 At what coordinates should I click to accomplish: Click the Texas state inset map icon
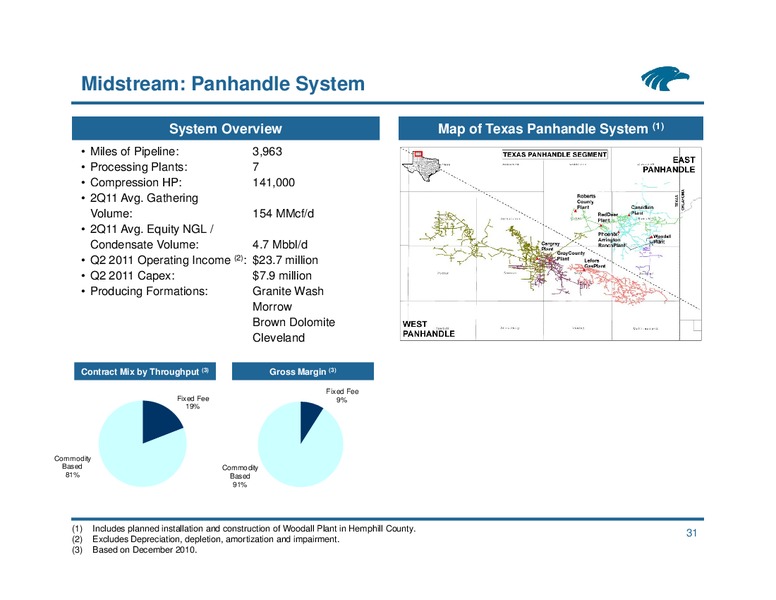421,166
